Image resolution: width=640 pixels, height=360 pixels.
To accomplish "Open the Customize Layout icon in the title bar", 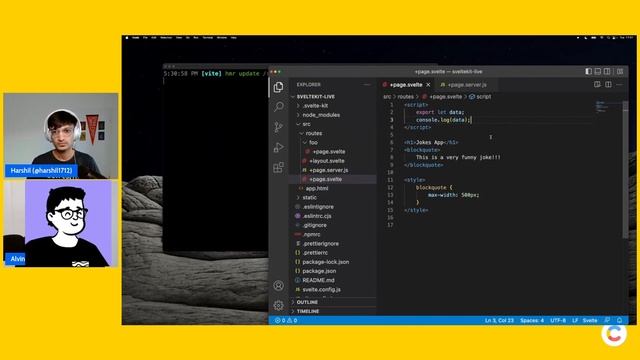I will click(620, 71).
